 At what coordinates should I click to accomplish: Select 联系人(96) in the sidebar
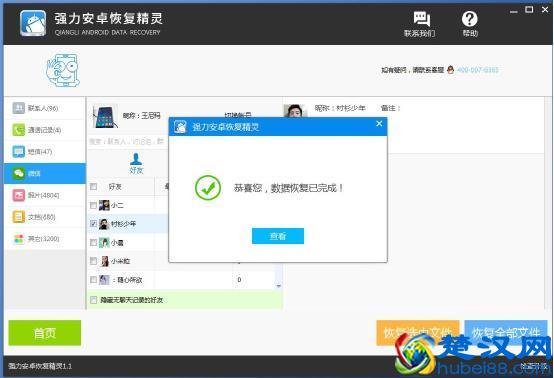tap(45, 108)
